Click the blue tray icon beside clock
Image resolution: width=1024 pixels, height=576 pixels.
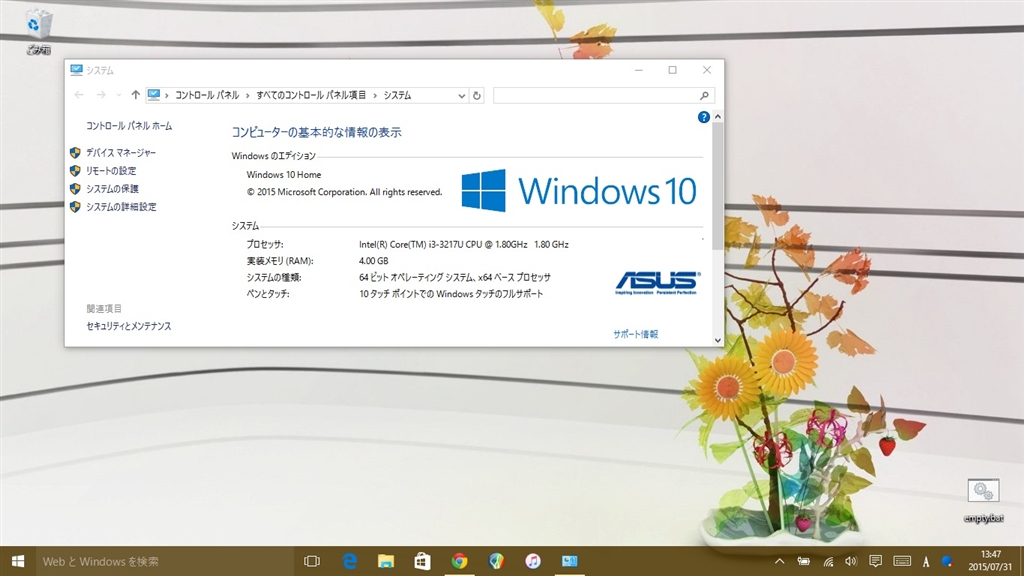(946, 561)
